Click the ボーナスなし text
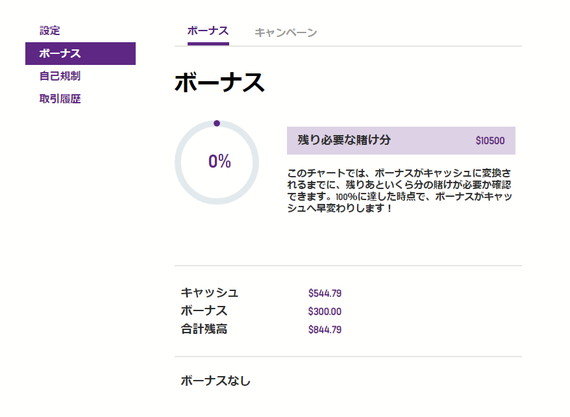570x417 pixels. [x=216, y=381]
